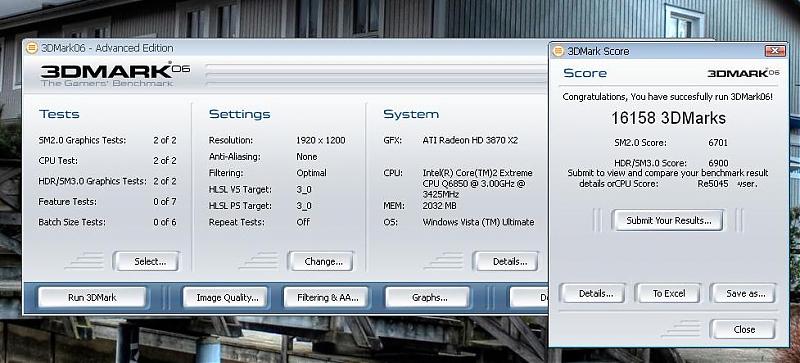Click the Anti-Aliasing value None
The image size is (800, 363).
[x=307, y=157]
